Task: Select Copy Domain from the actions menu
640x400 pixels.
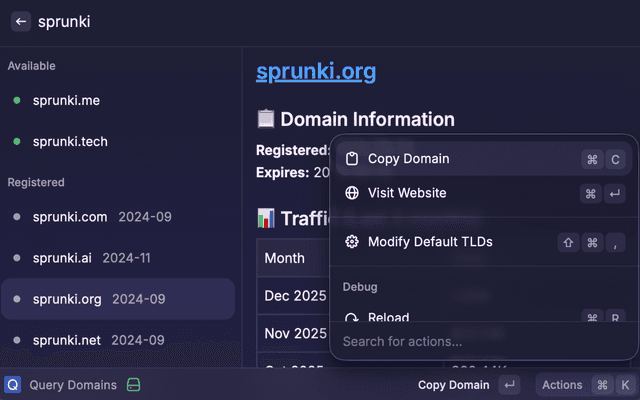Action: [x=408, y=159]
